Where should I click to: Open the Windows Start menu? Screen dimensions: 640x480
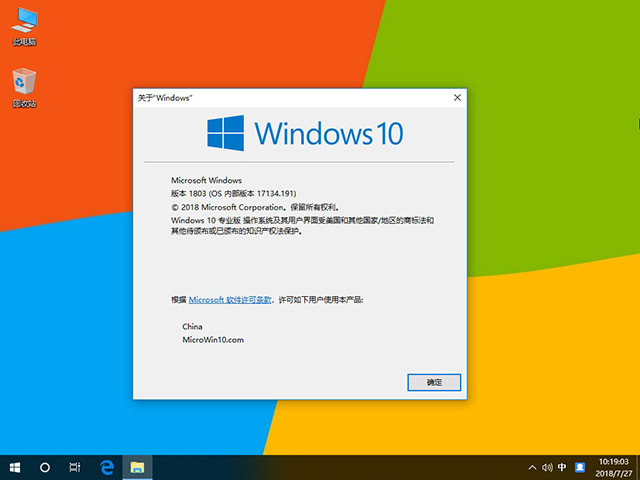[15, 467]
